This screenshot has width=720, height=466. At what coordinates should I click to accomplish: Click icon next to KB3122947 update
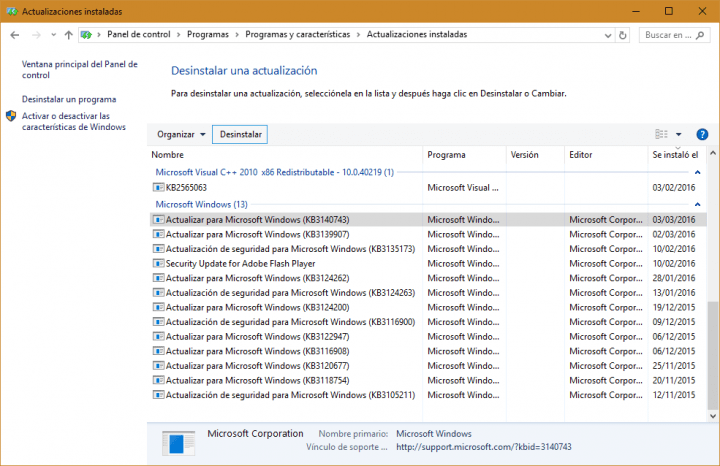[x=158, y=337]
